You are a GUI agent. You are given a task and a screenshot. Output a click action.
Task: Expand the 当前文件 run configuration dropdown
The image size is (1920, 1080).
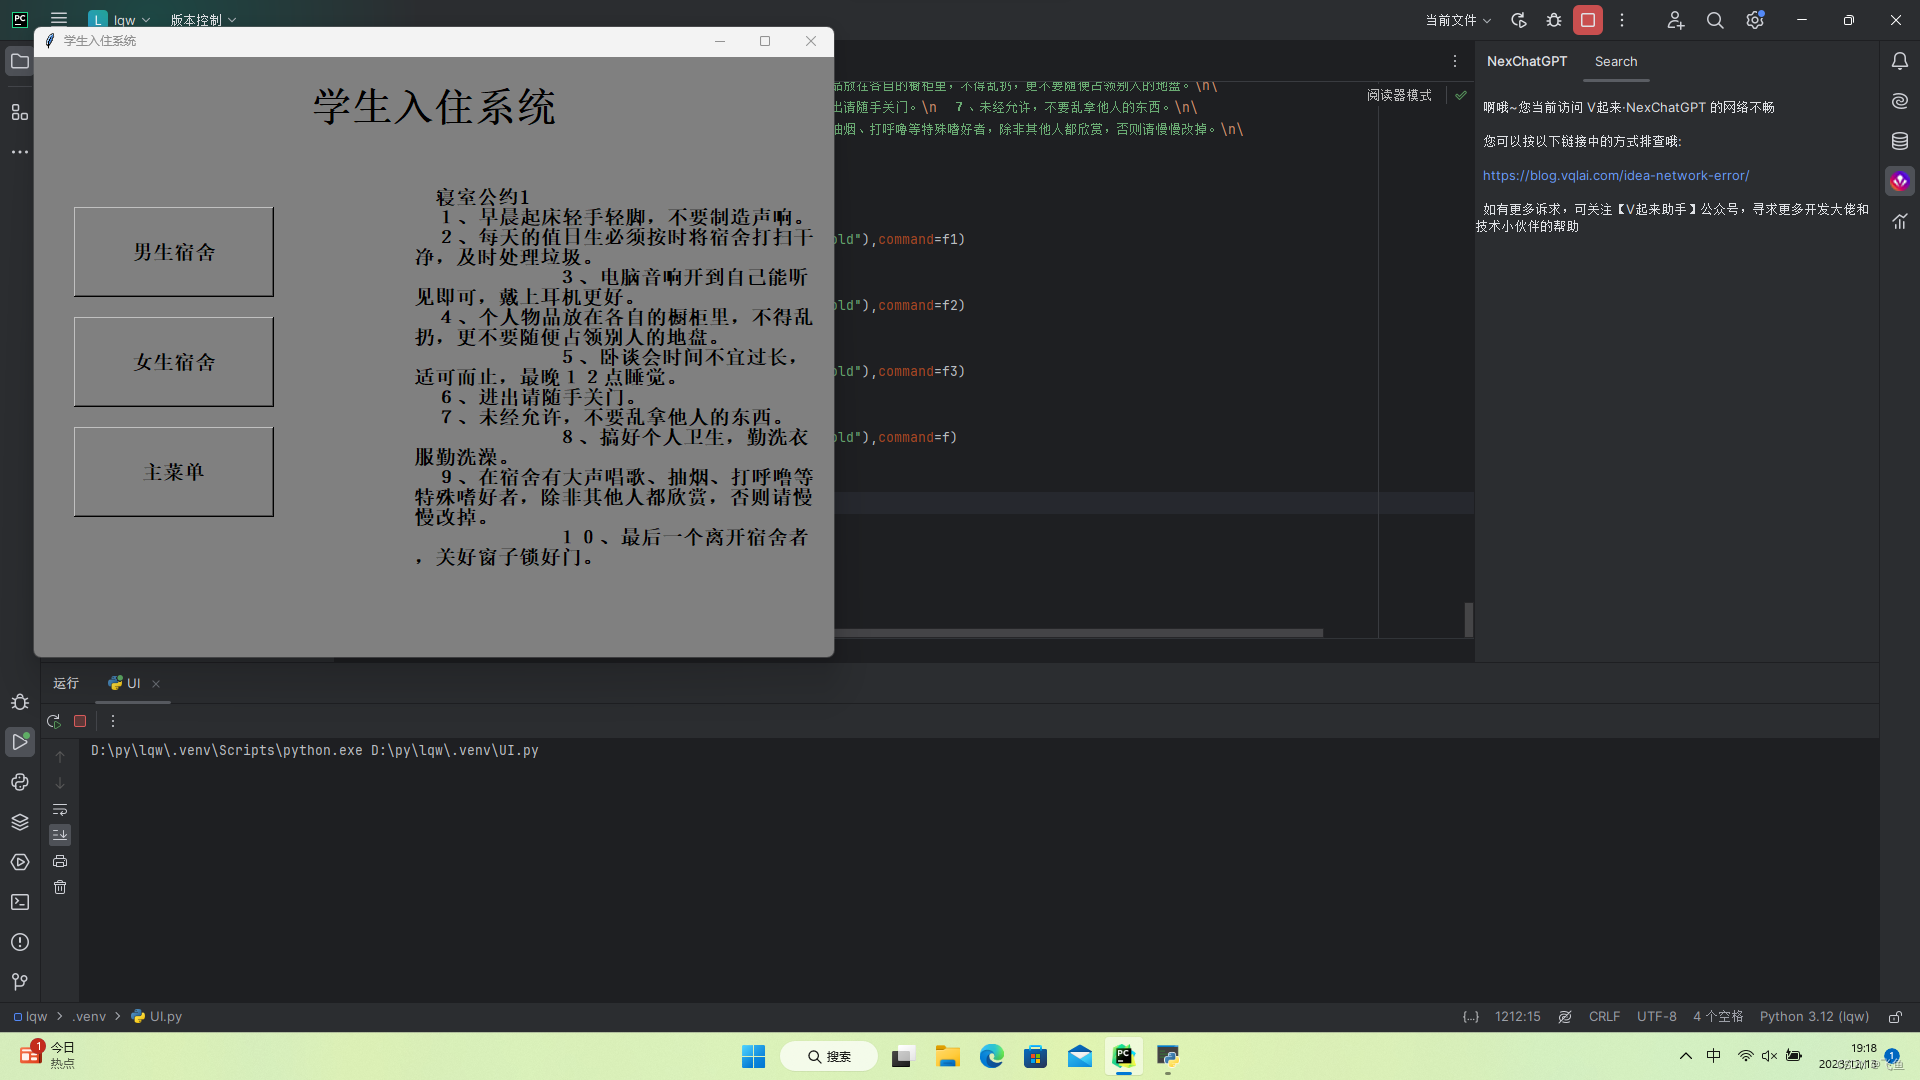click(1458, 20)
